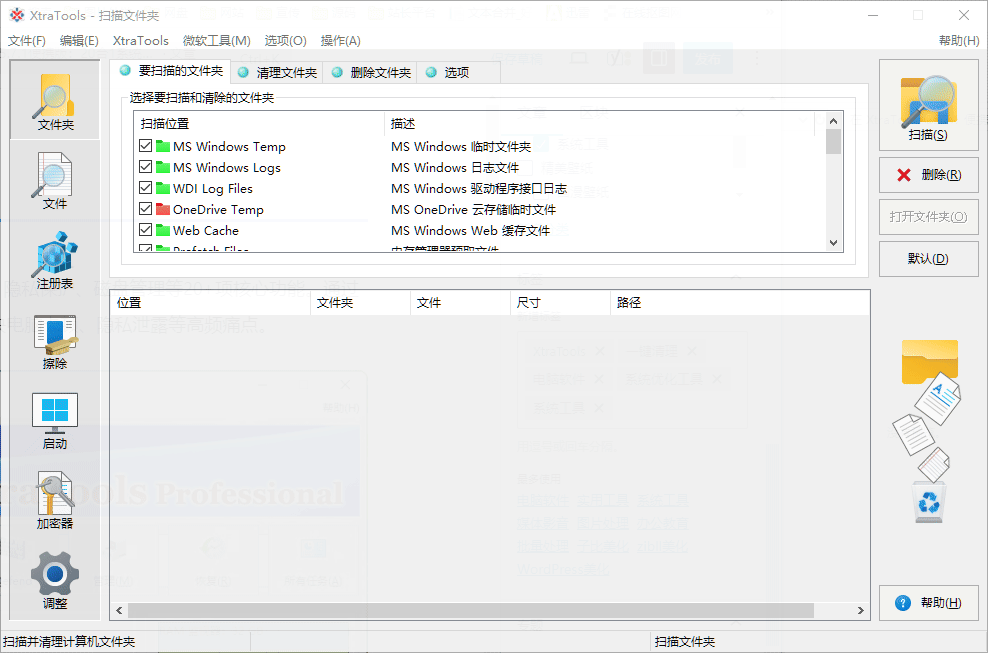Click the green folder icon for MS Windows Logs
The width and height of the screenshot is (988, 653).
tap(163, 167)
